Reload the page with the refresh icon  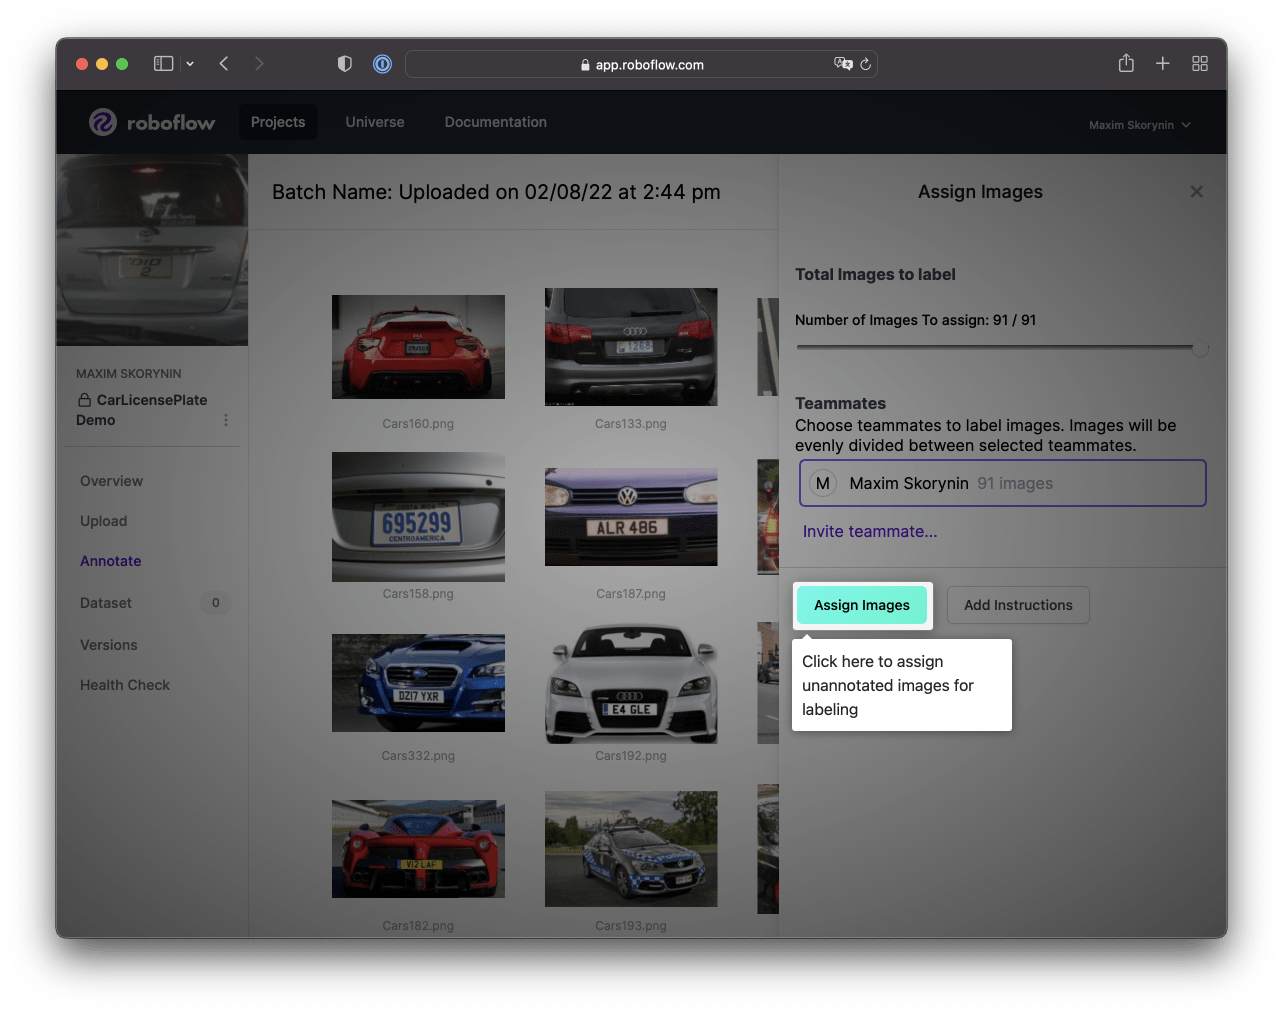pos(866,64)
